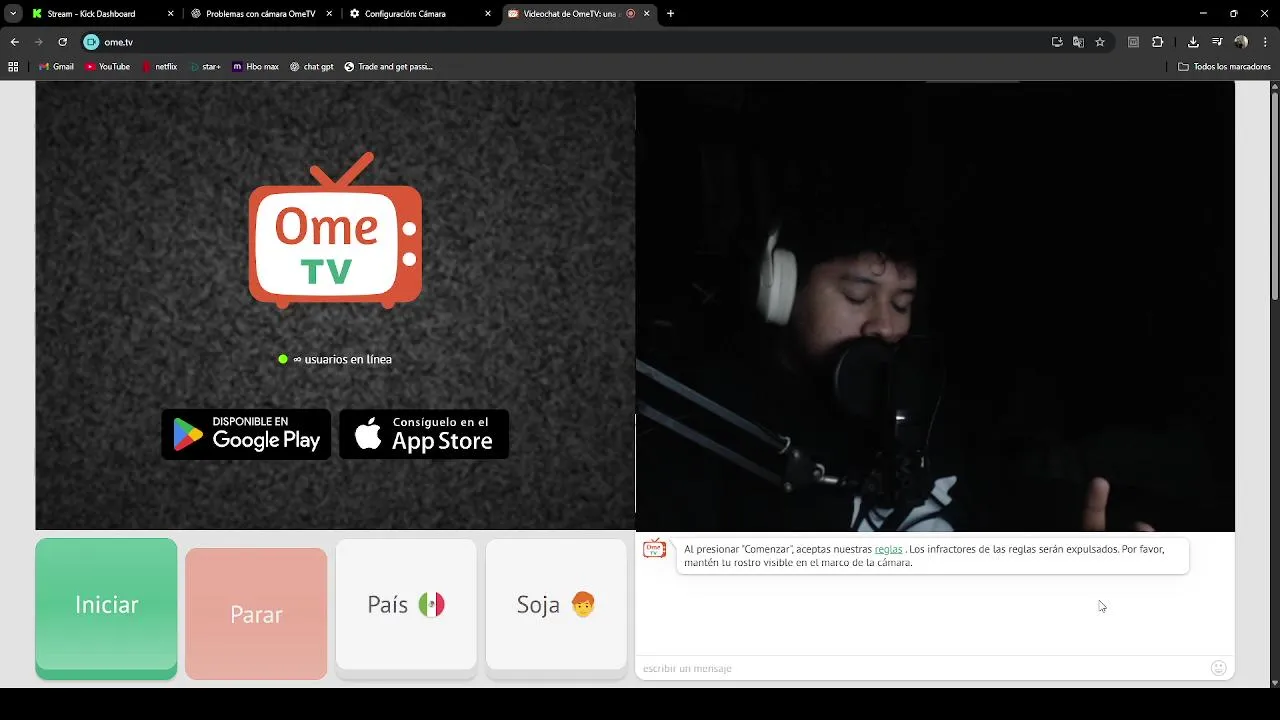Bookmark this page with the star icon
The image size is (1280, 720).
pos(1100,42)
